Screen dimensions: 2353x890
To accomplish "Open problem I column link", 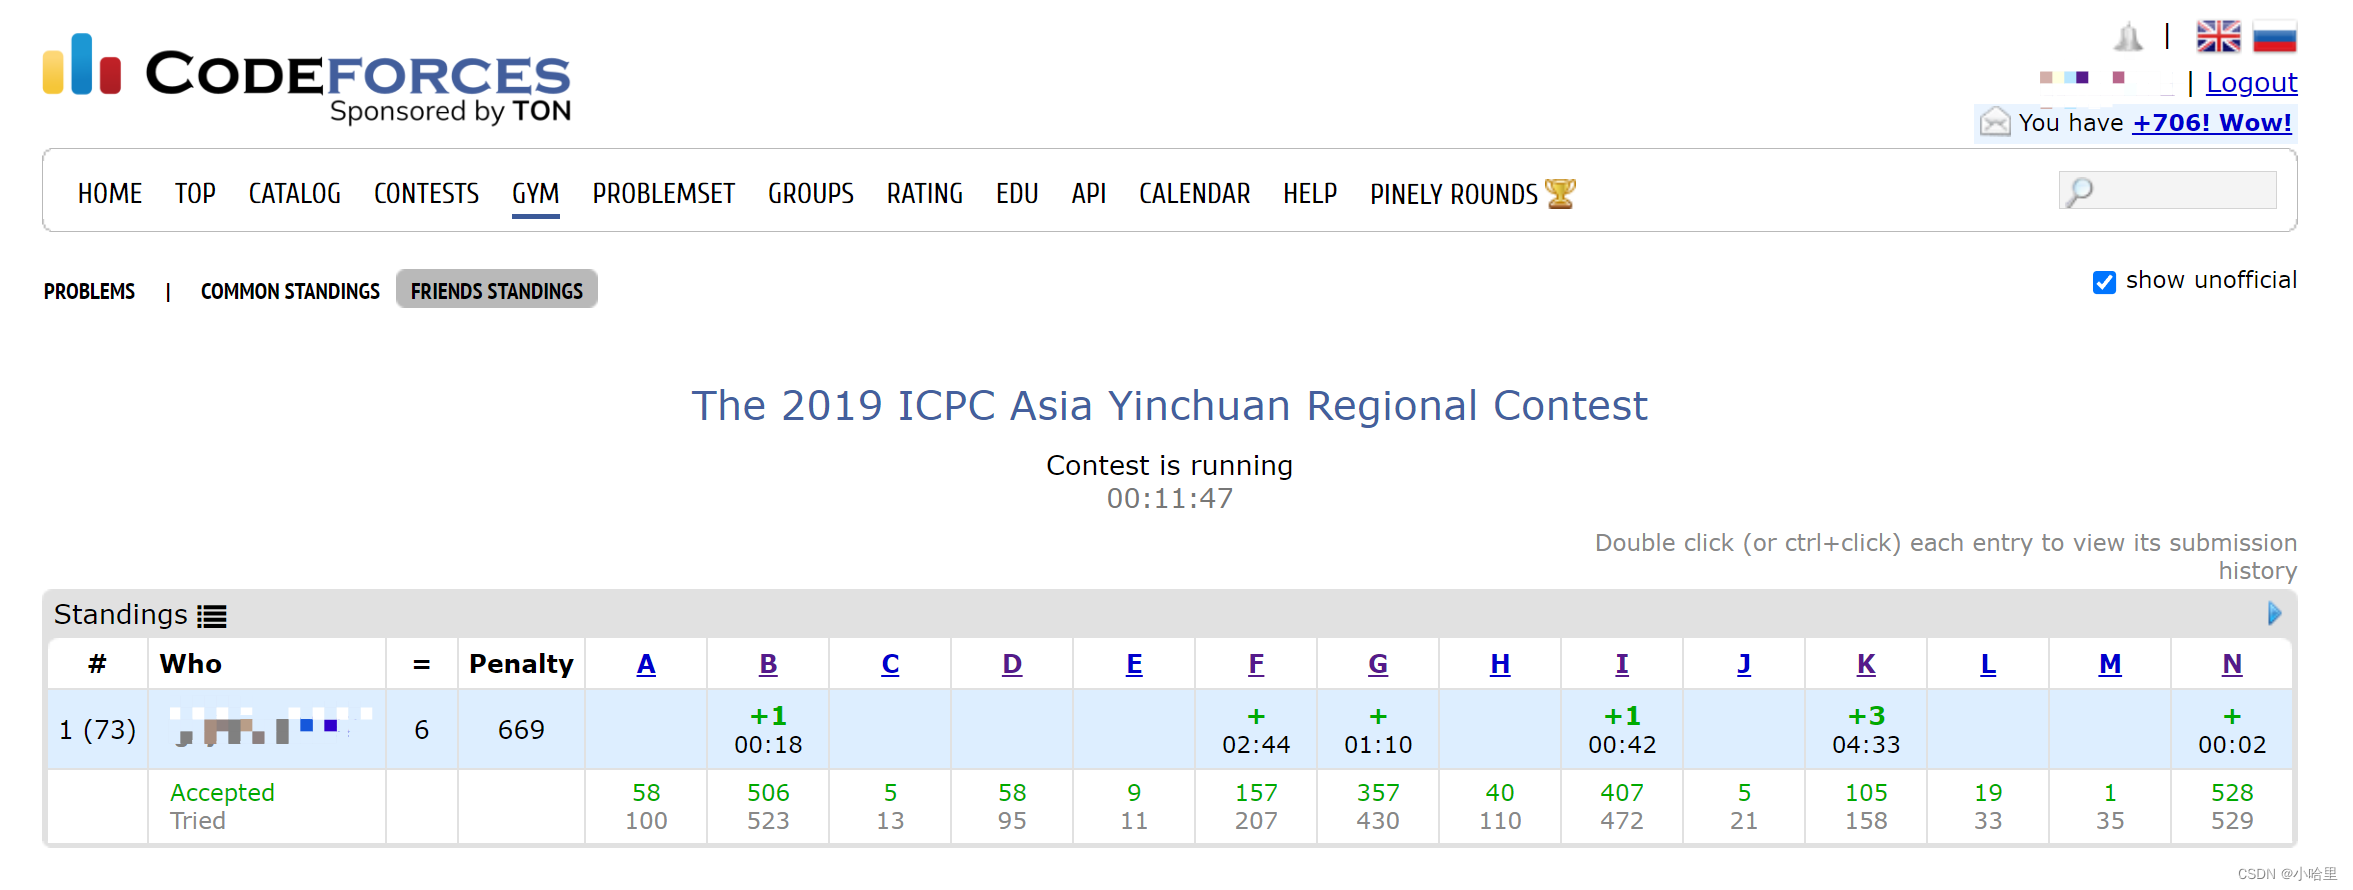I will point(1622,664).
